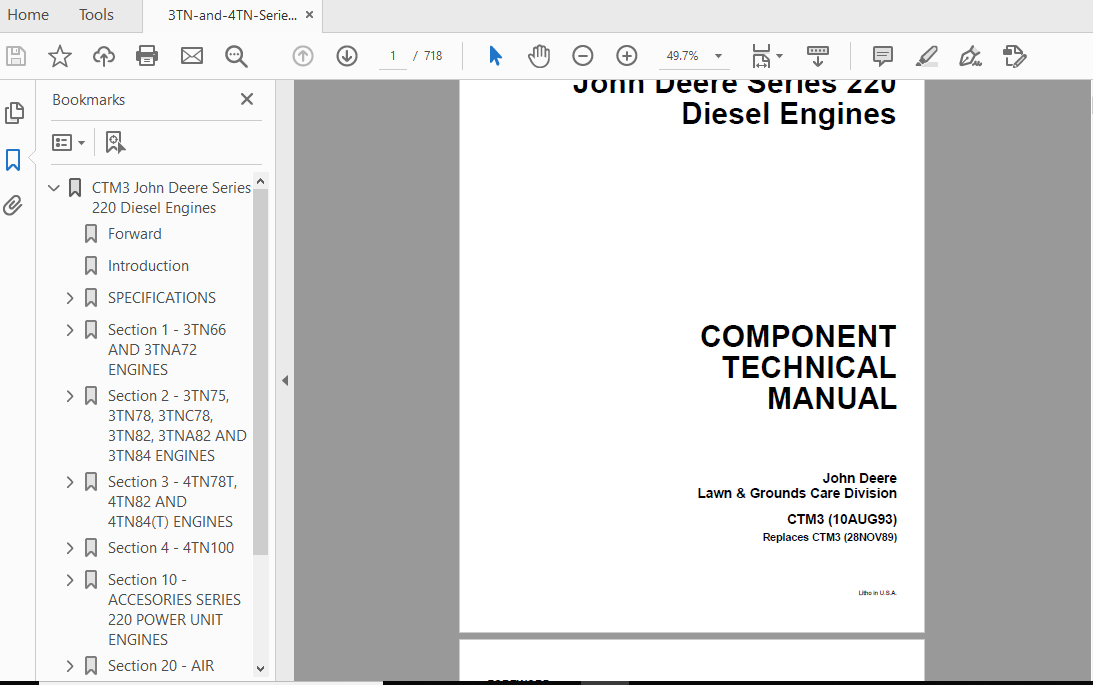Expand Section 4 - 4TN100 bookmark
The image size is (1093, 685).
click(x=70, y=548)
